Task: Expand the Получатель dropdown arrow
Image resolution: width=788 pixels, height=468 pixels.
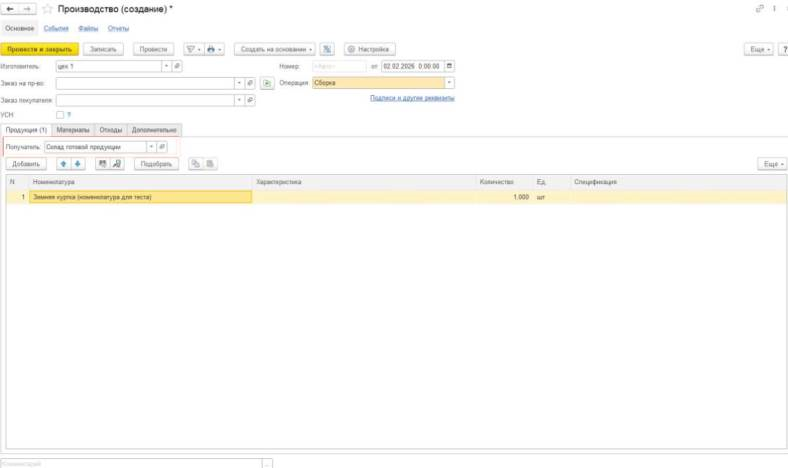Action: click(x=151, y=147)
